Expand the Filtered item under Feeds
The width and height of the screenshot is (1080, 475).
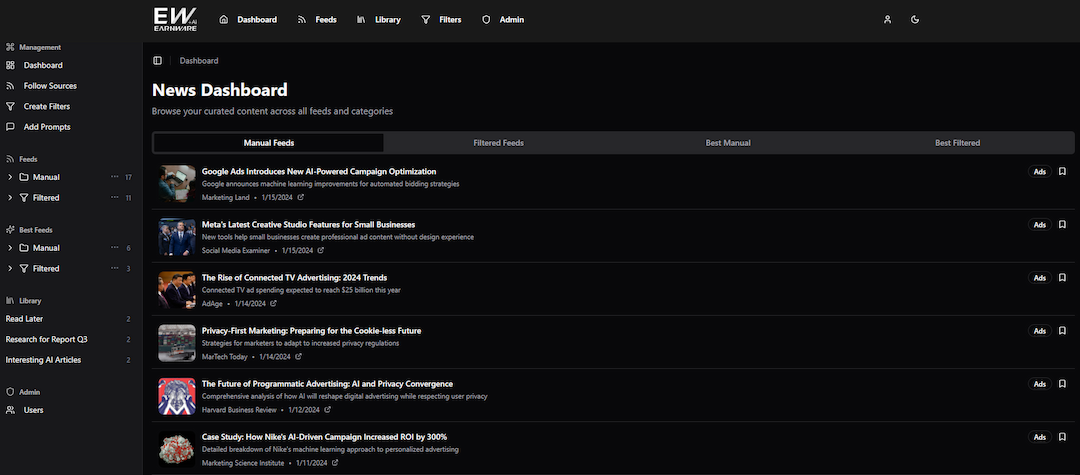pyautogui.click(x=10, y=198)
